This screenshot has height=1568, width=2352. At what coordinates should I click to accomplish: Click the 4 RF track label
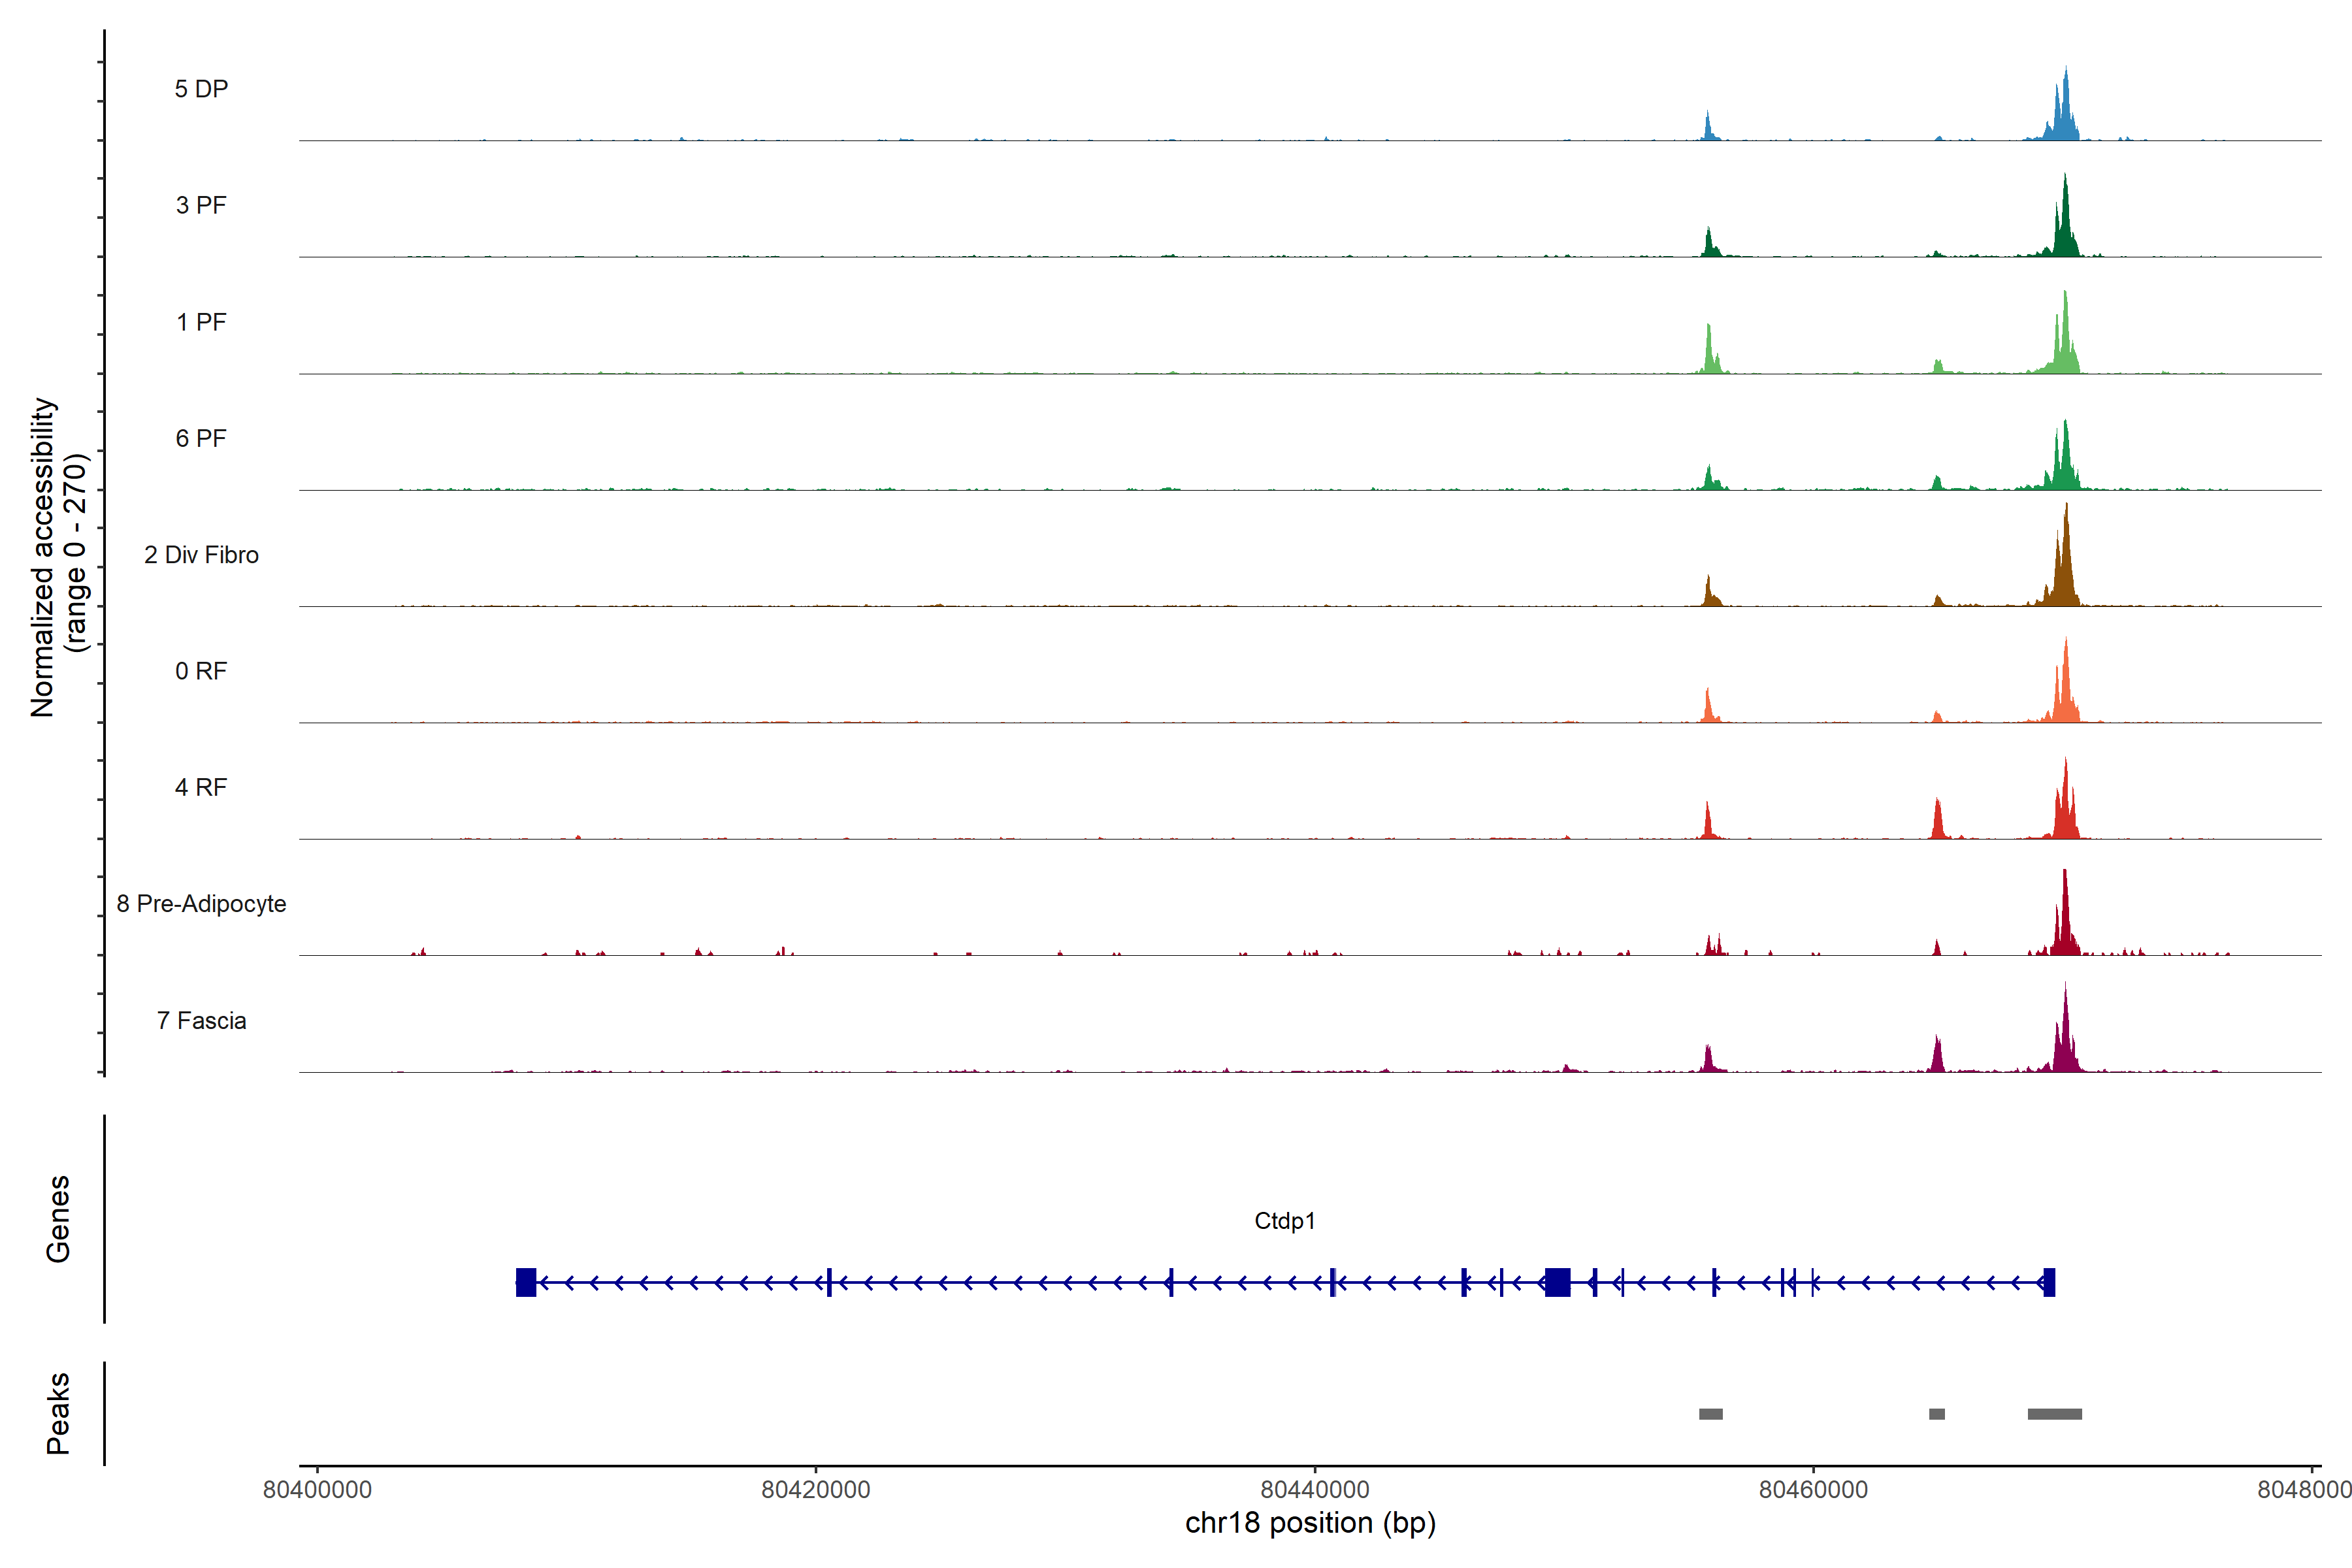[201, 787]
